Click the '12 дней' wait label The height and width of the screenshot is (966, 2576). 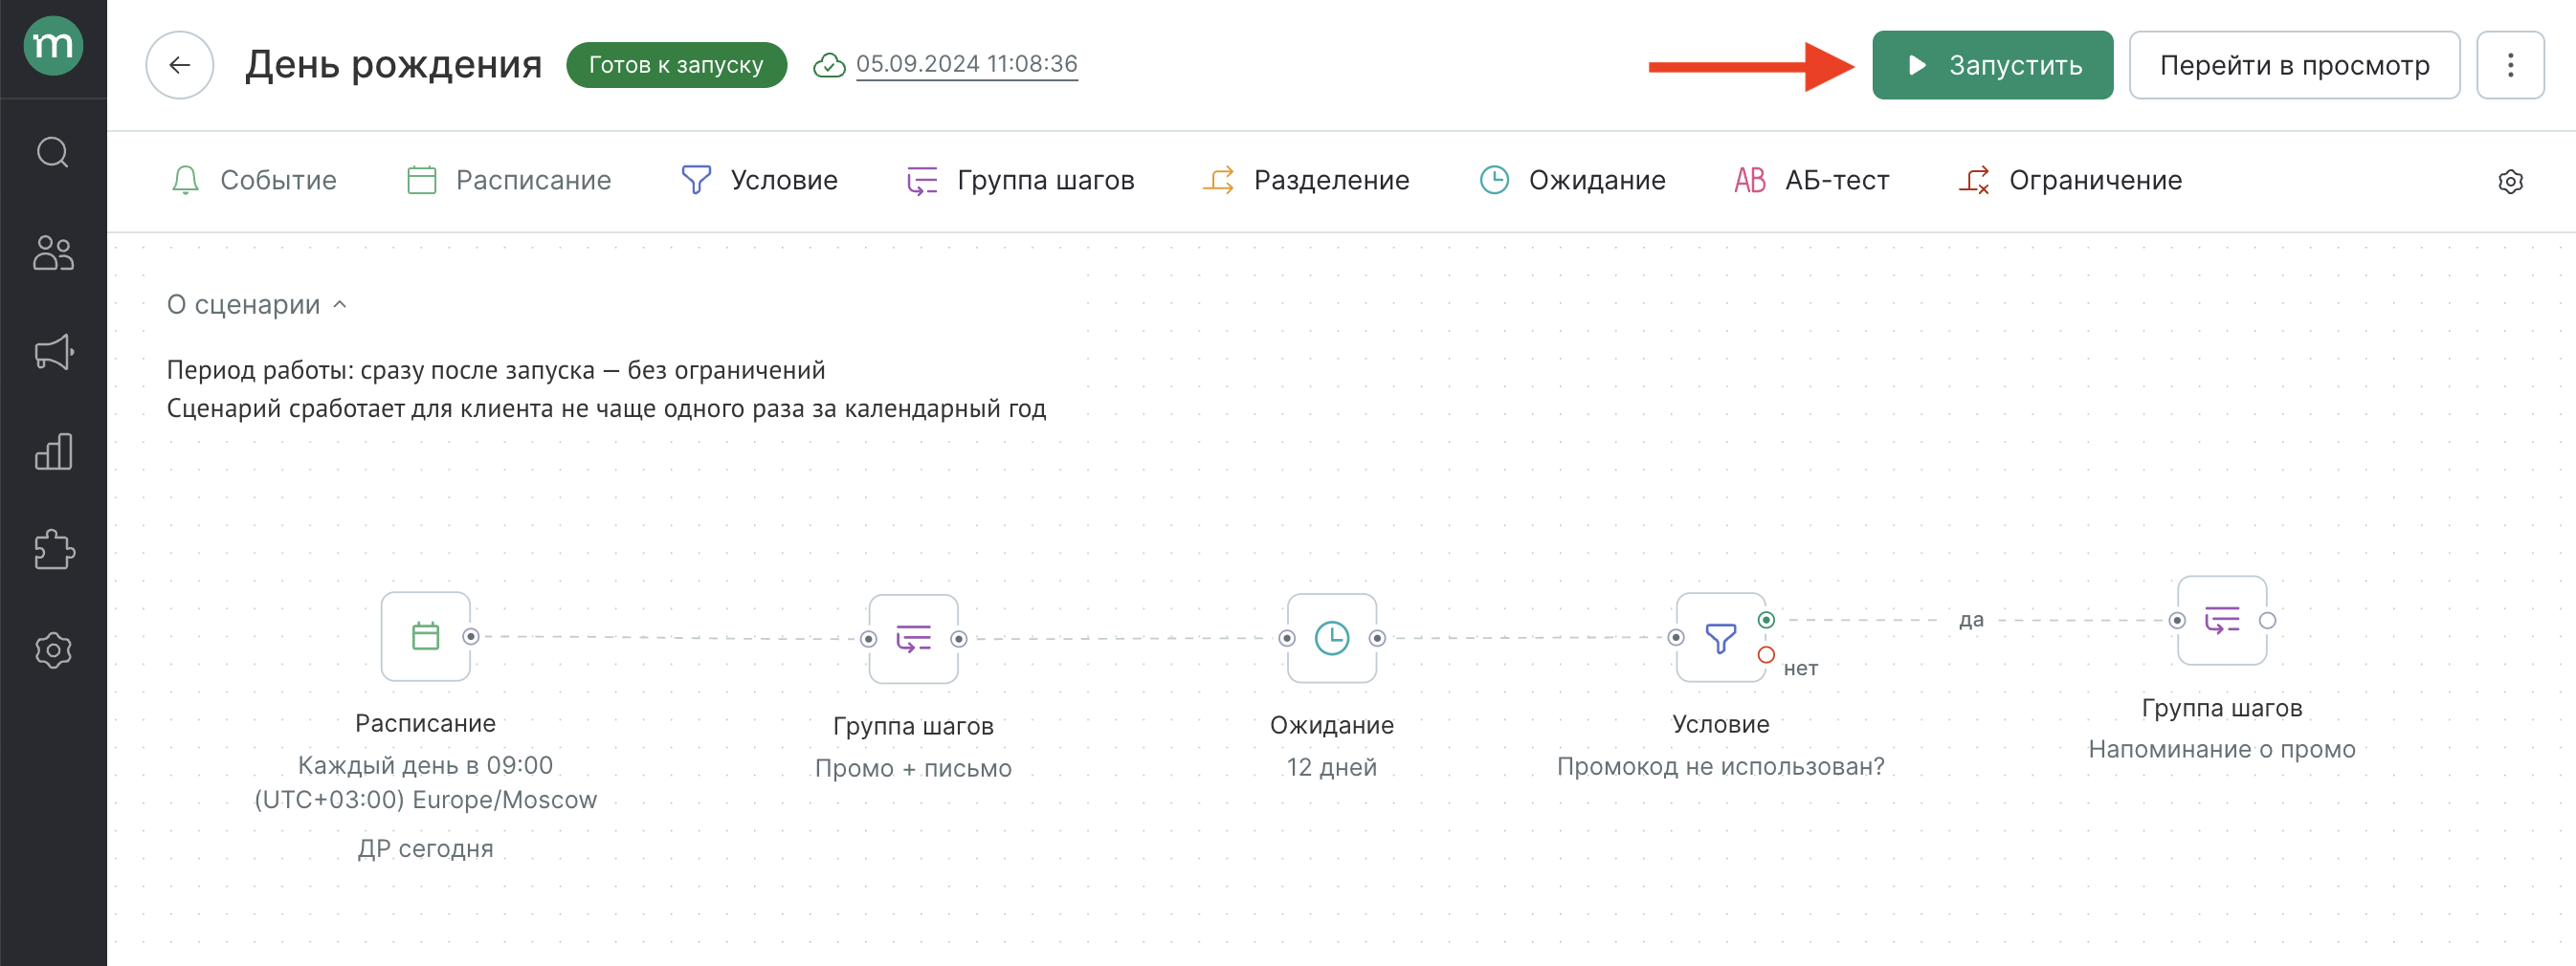point(1331,767)
